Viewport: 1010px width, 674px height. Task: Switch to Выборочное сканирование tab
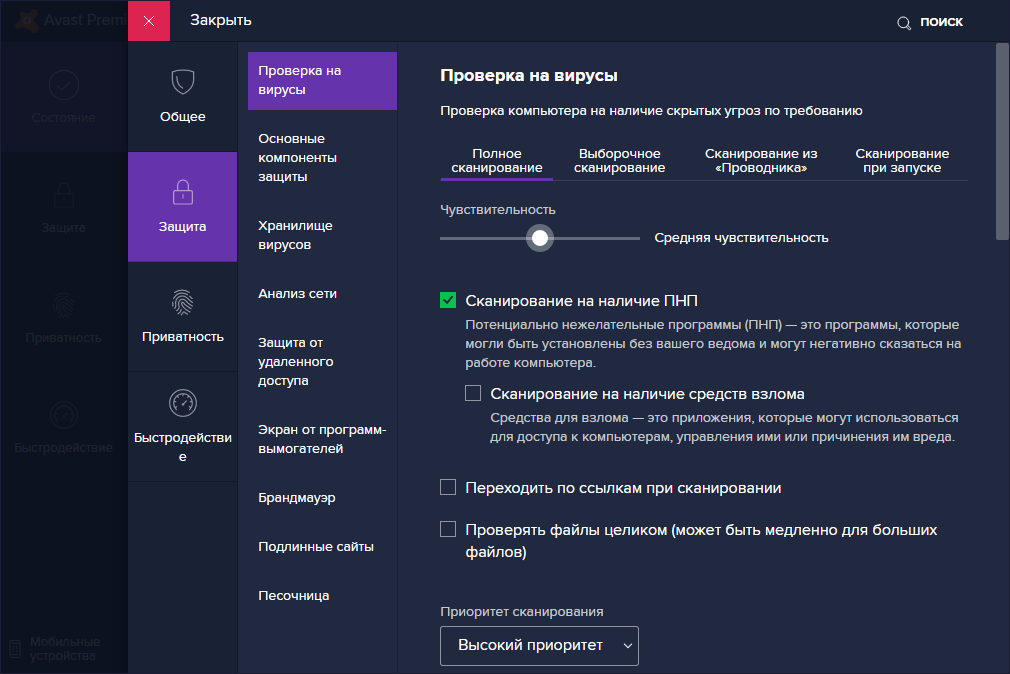[x=620, y=161]
